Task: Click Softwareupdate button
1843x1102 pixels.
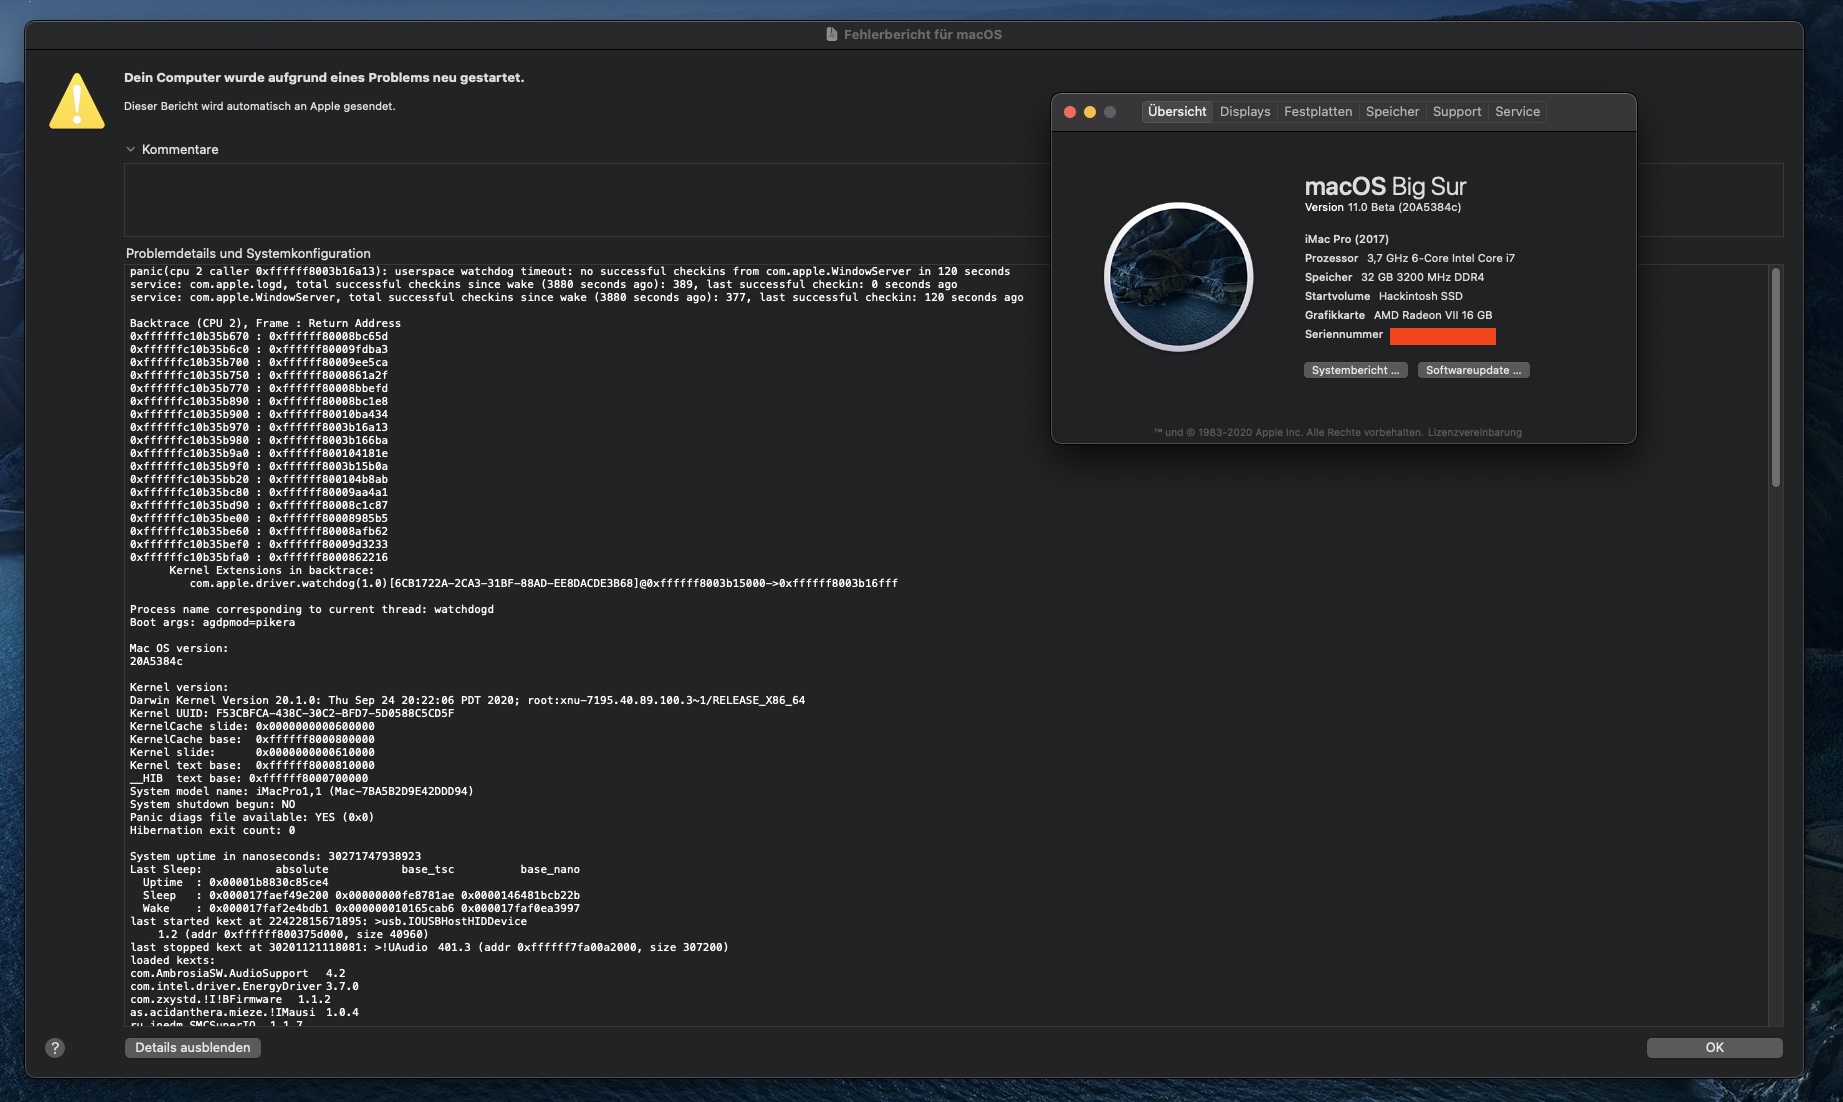Action: point(1473,370)
